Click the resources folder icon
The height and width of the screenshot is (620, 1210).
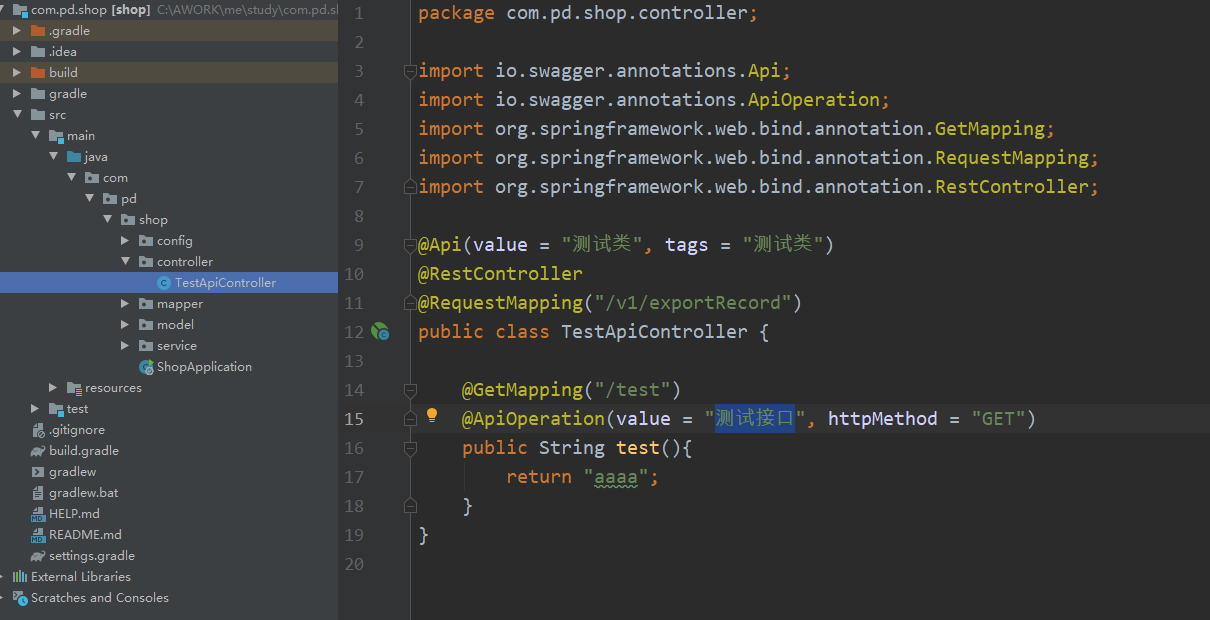(74, 388)
